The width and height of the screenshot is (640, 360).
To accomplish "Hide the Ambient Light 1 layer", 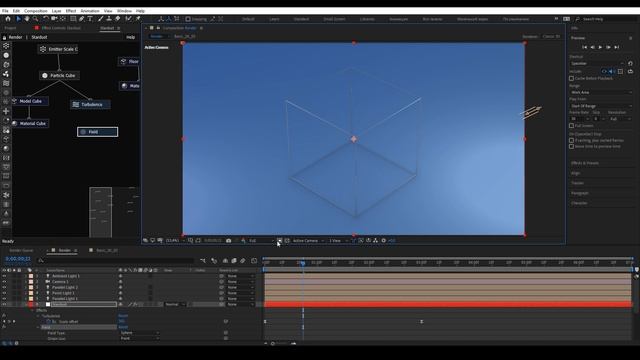I will [x=4, y=276].
